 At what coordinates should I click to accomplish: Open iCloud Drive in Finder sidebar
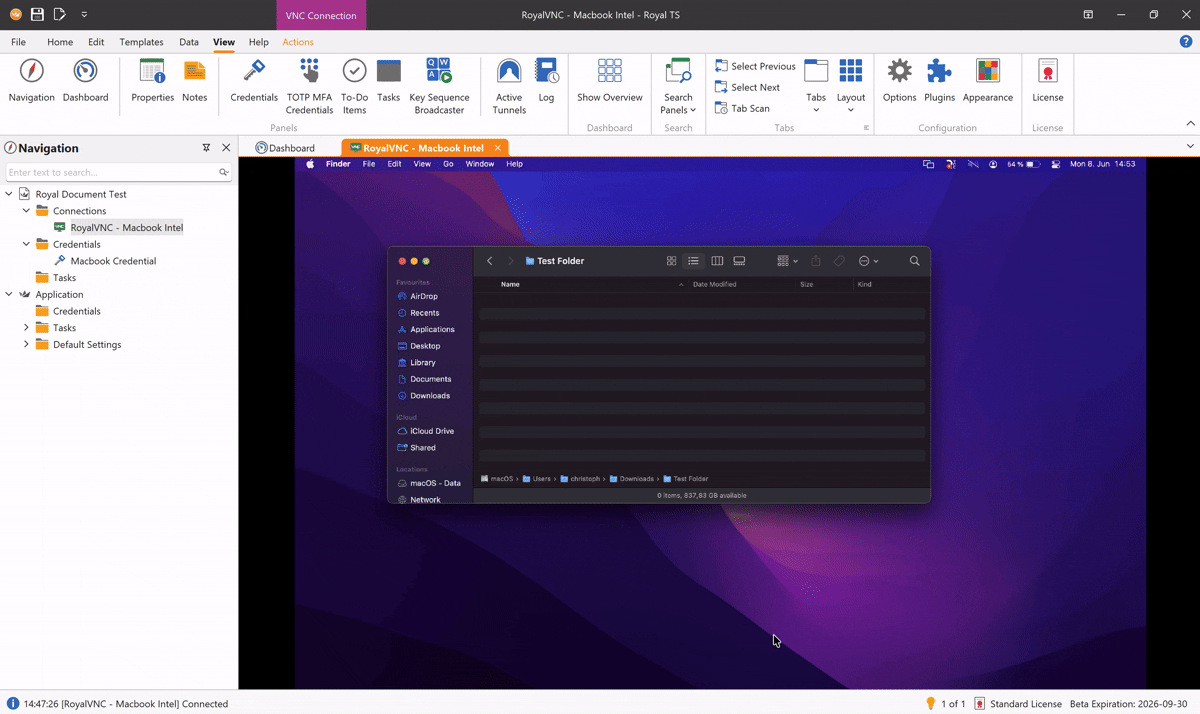(431, 431)
